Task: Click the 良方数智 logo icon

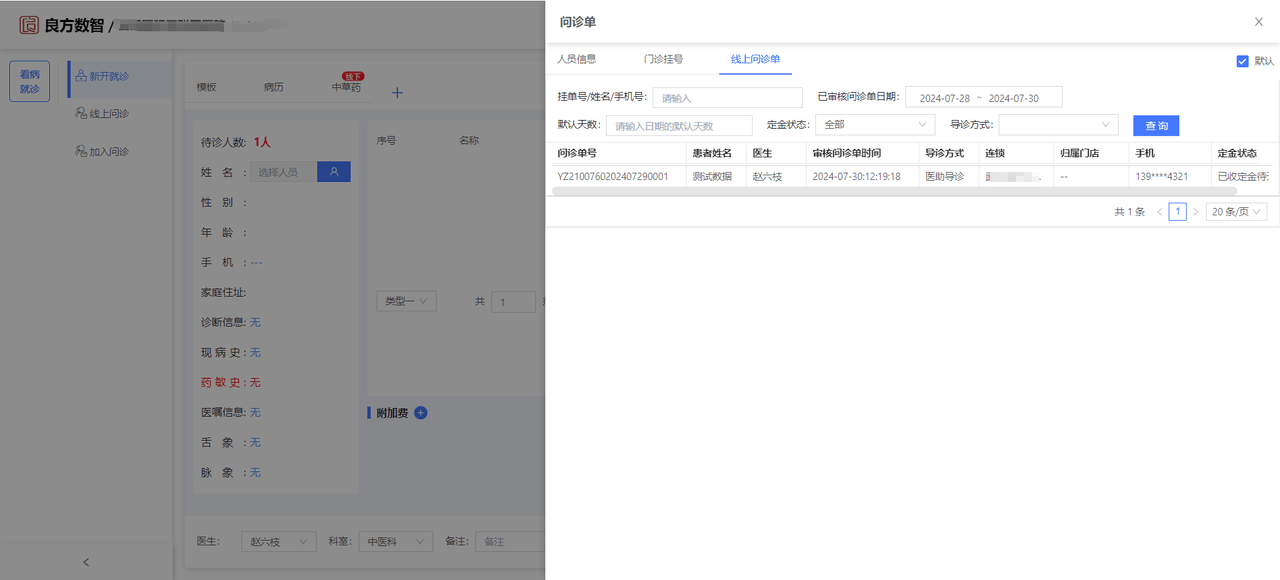Action: [29, 25]
